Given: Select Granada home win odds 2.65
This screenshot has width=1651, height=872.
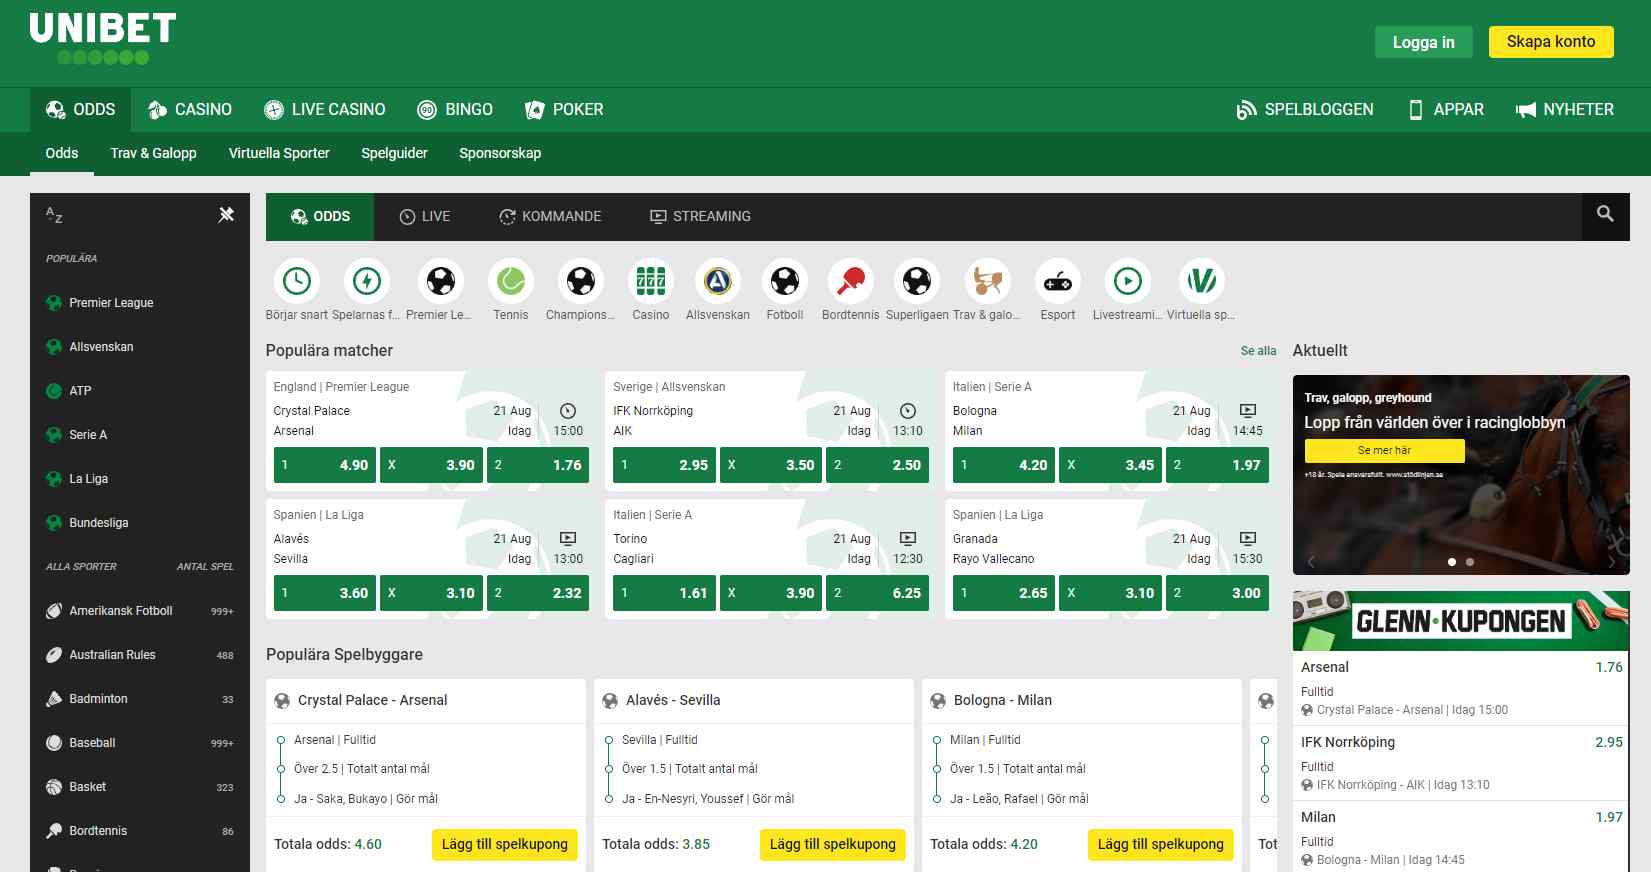Looking at the screenshot, I should tap(1004, 593).
